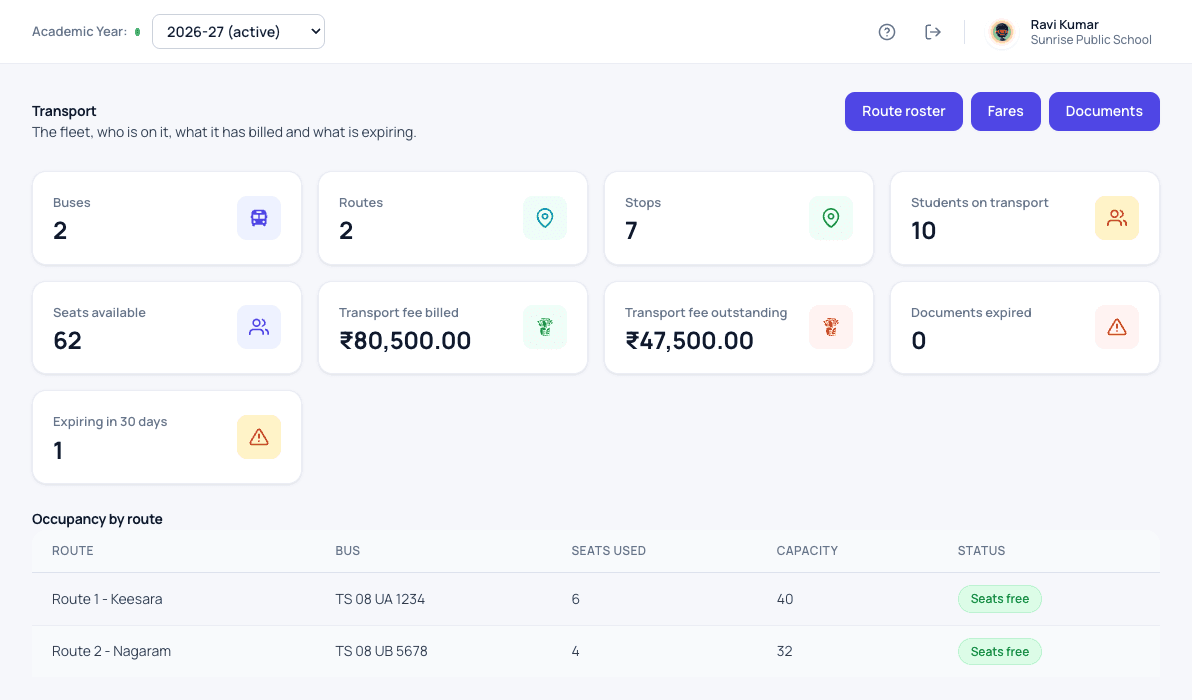Click the map pin icon on Routes card
The height and width of the screenshot is (700, 1192).
(545, 218)
